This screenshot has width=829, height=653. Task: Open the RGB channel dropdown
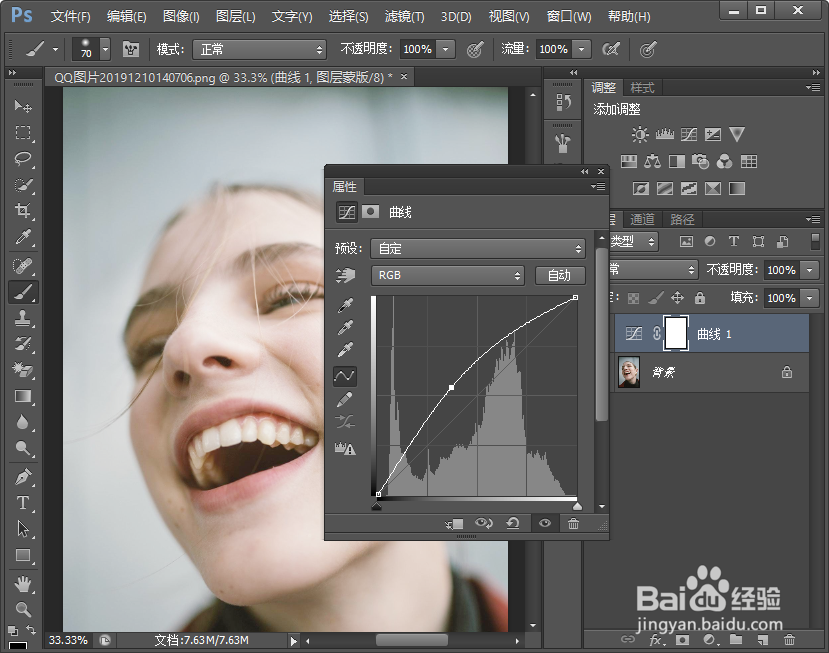[447, 275]
